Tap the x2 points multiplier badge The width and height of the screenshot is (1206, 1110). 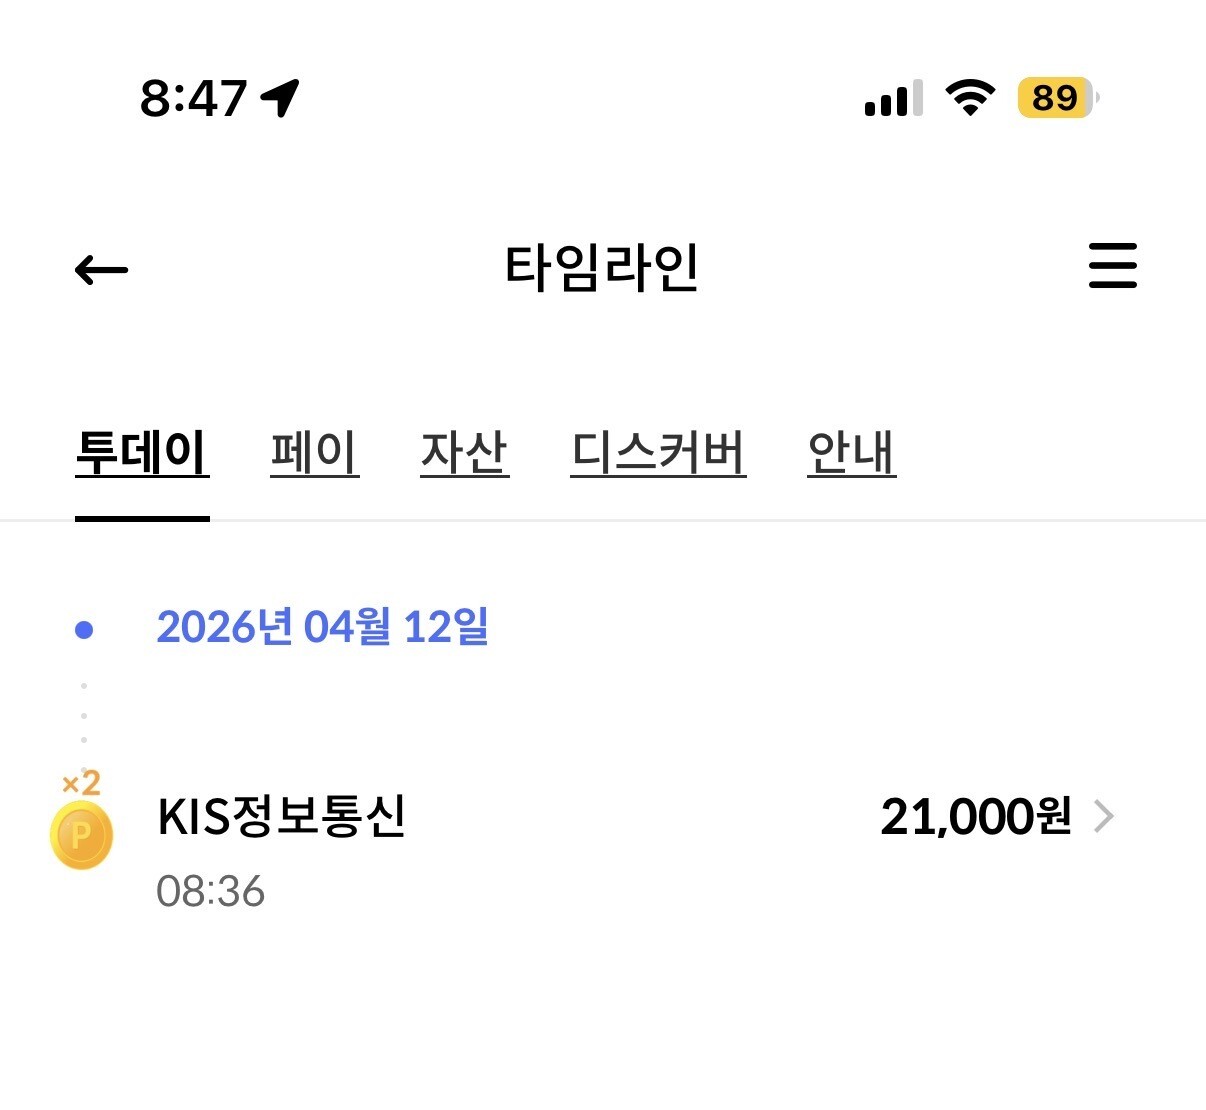pyautogui.click(x=81, y=783)
